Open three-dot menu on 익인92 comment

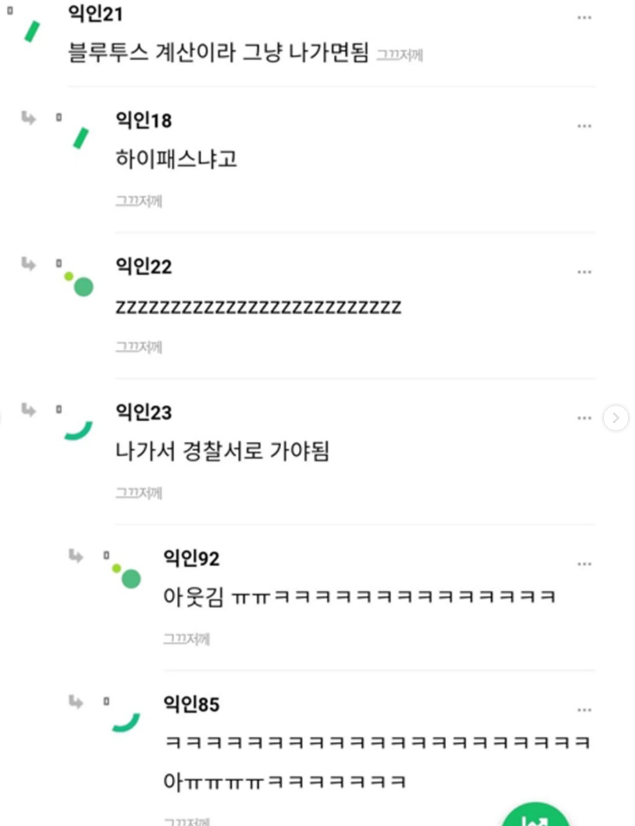pos(584,564)
